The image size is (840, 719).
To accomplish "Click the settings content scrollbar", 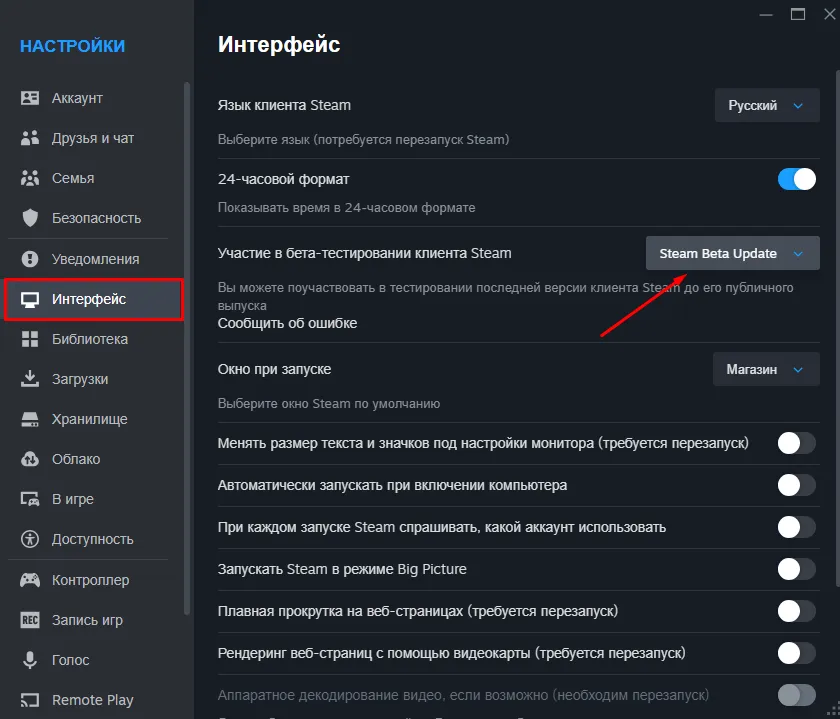I will click(837, 328).
